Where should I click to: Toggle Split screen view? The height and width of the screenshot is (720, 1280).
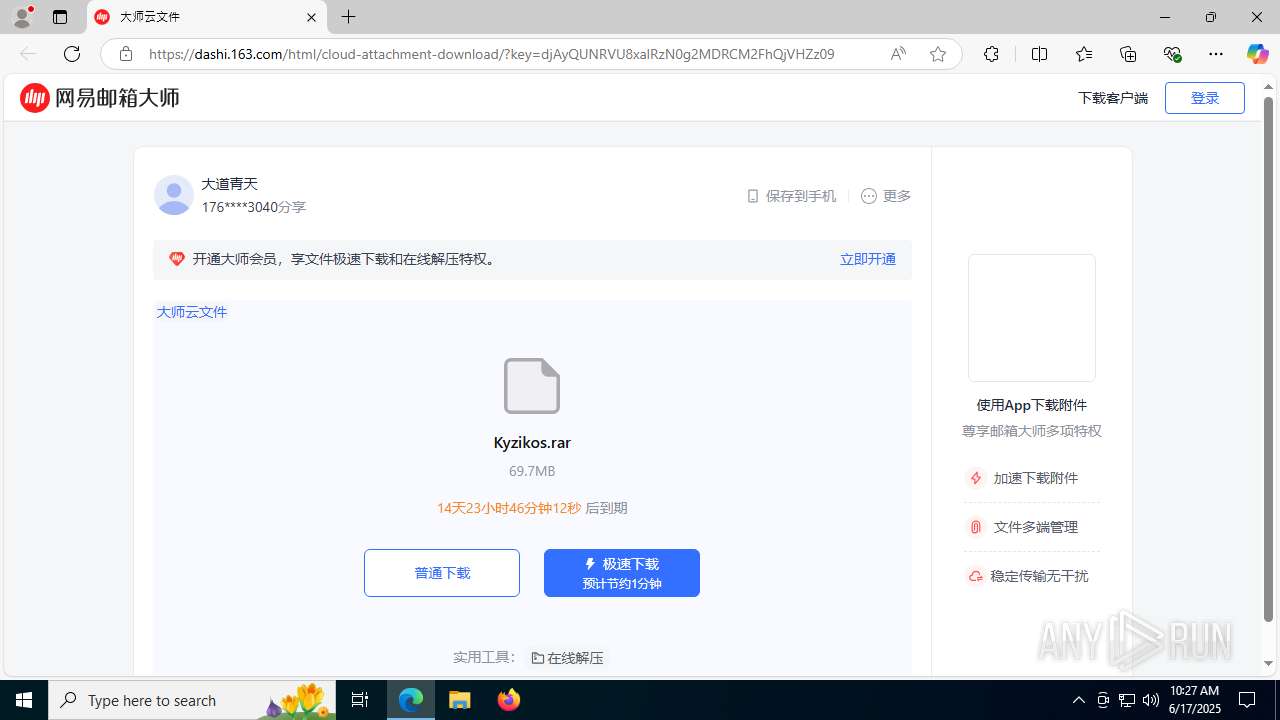point(1039,54)
